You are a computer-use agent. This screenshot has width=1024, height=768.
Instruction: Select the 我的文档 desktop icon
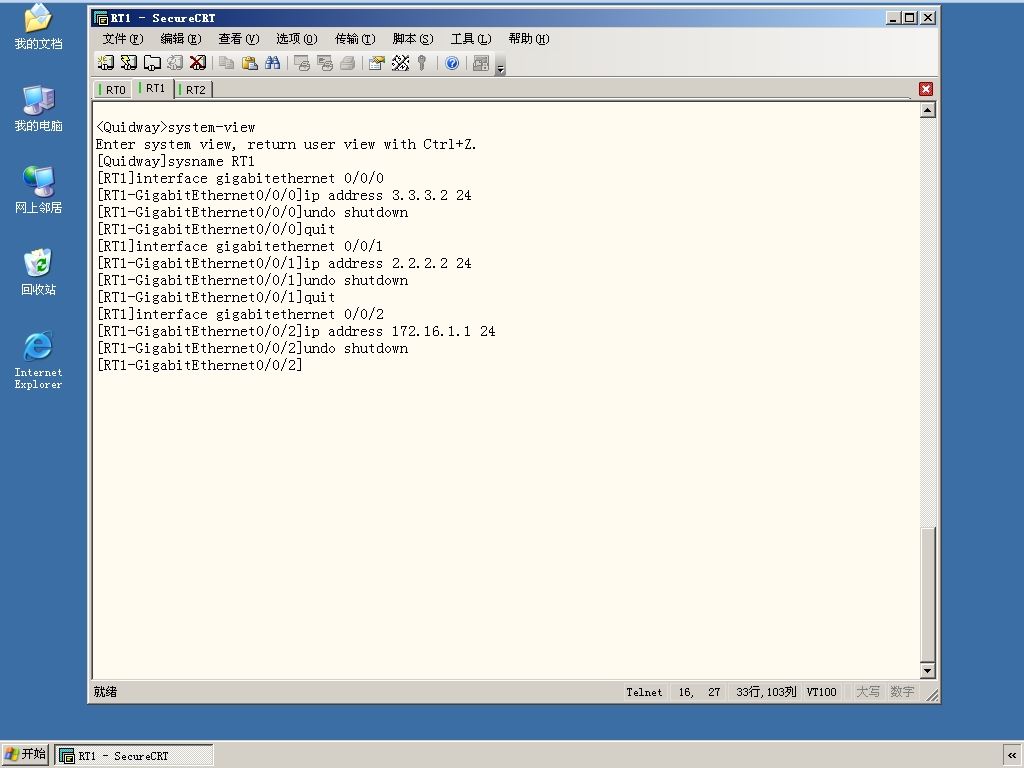tap(38, 27)
